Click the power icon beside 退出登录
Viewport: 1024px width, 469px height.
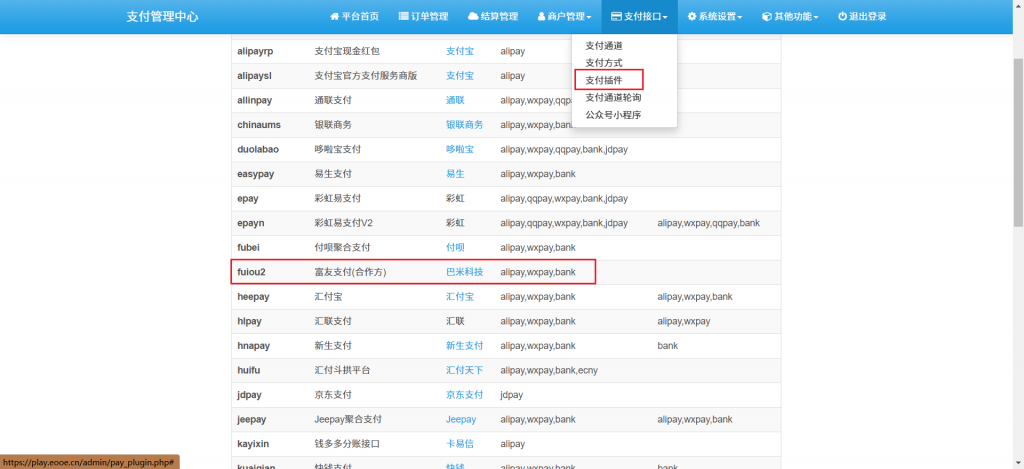pyautogui.click(x=842, y=17)
